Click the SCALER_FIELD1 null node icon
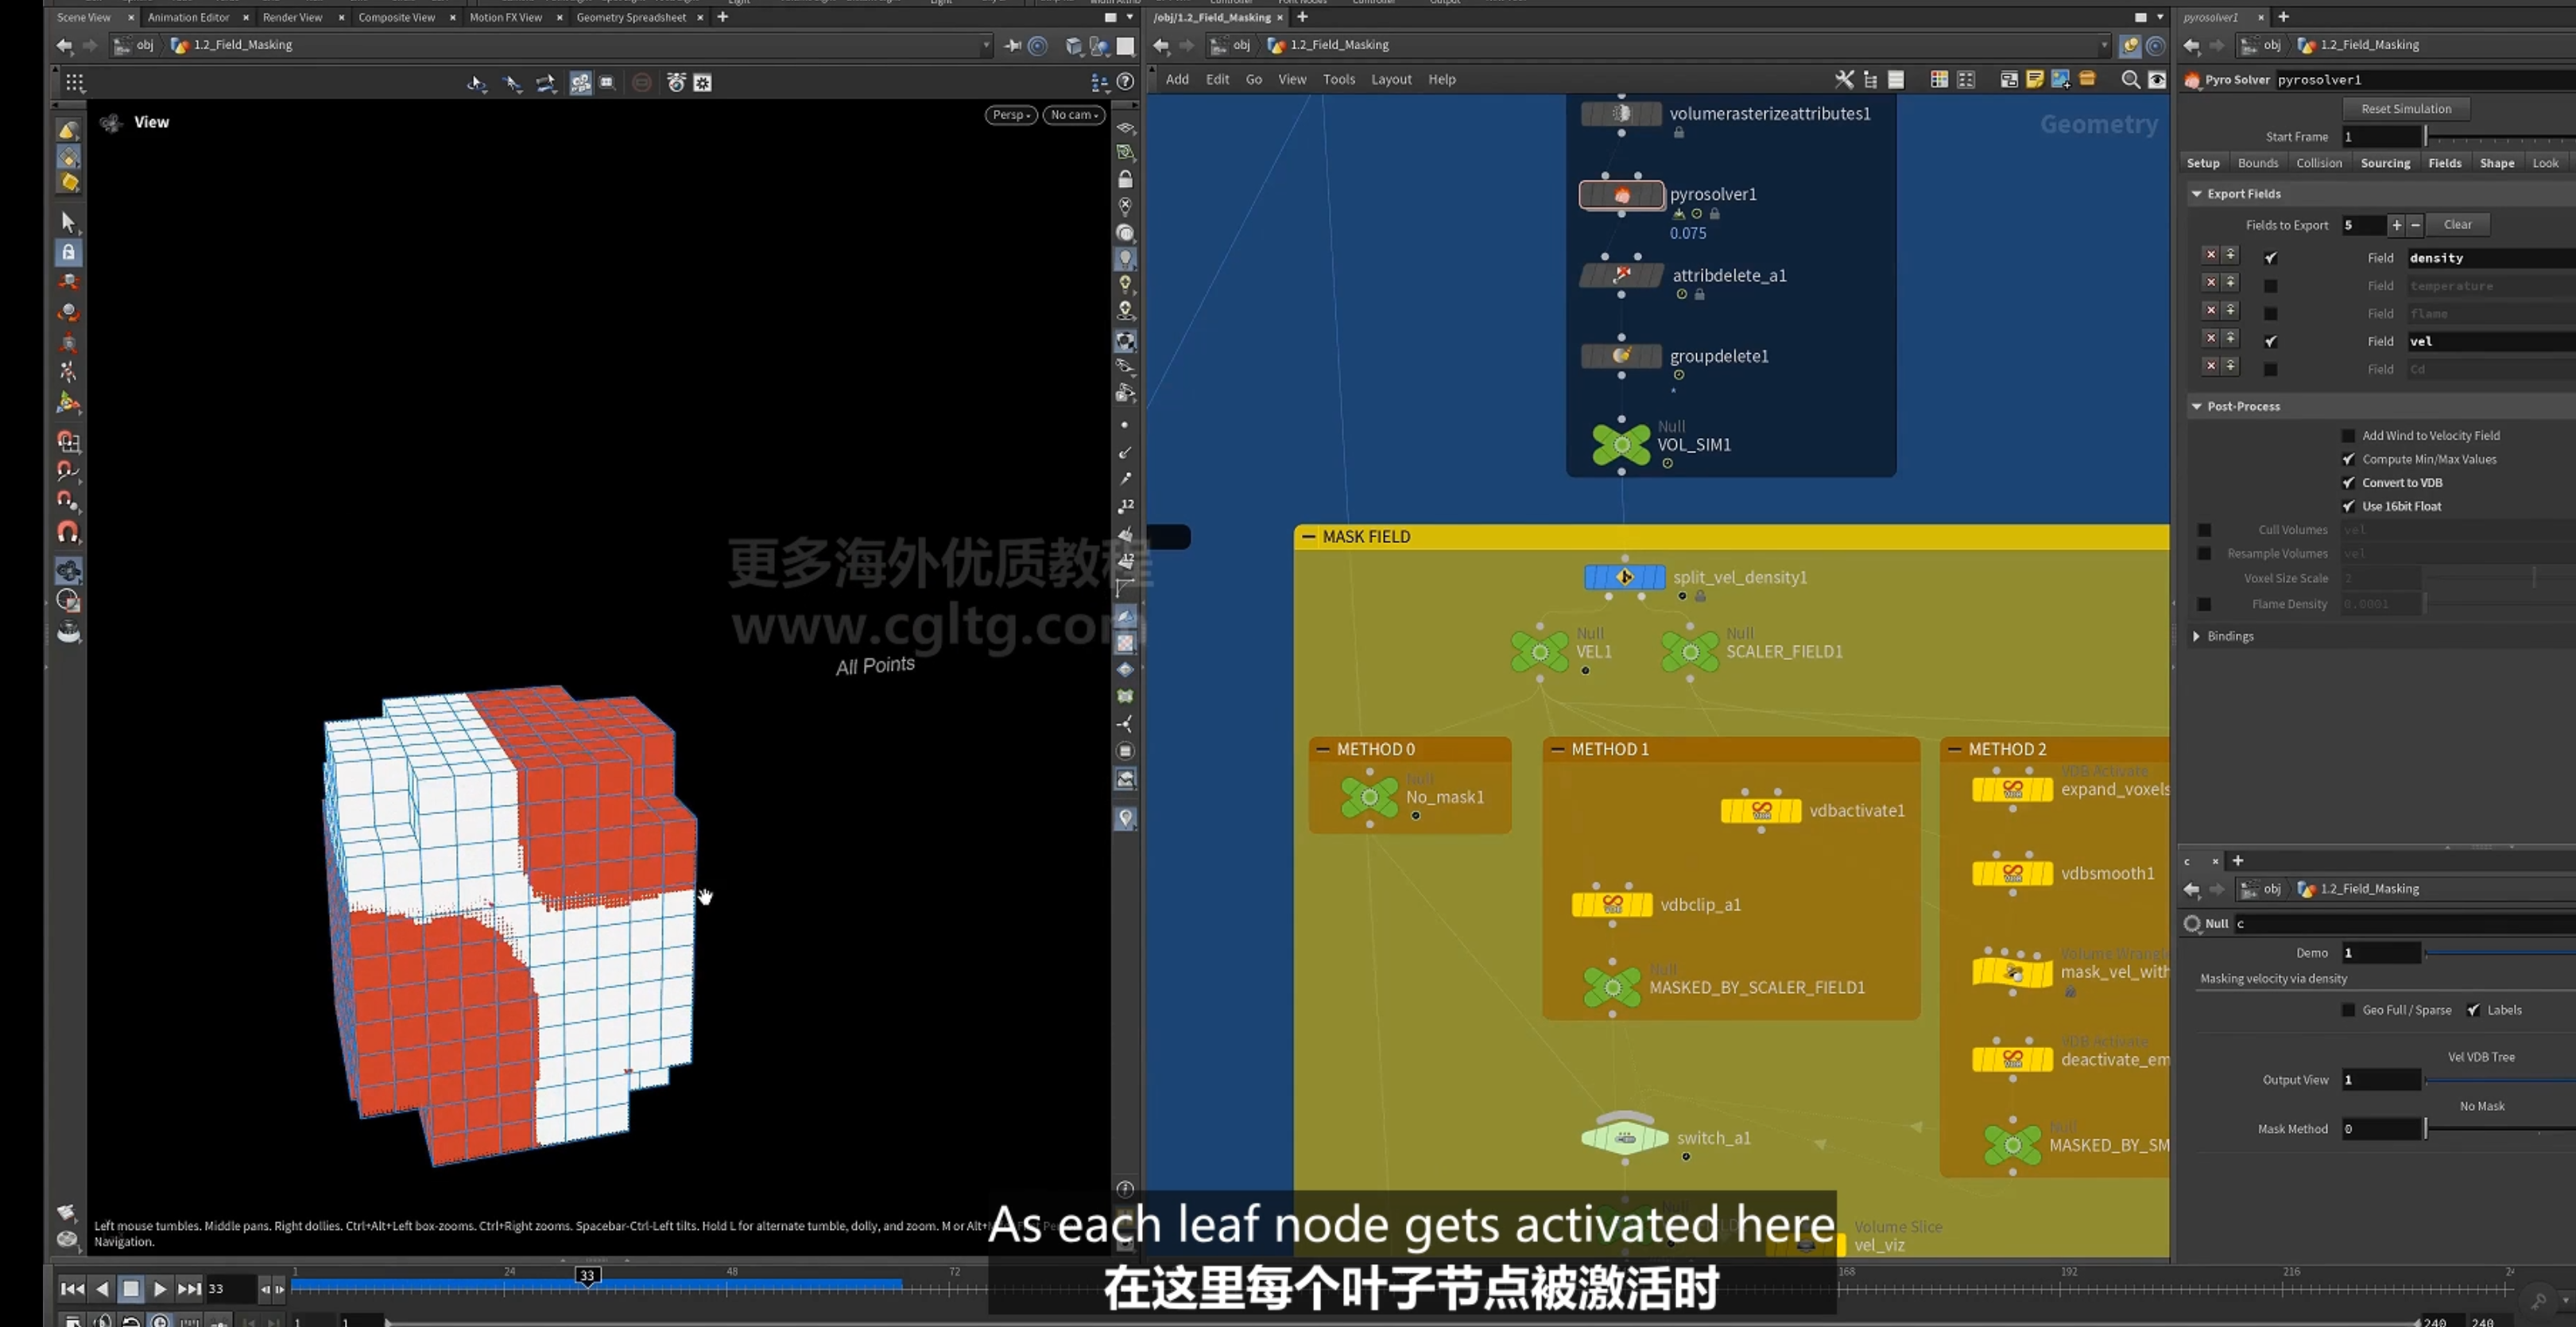Screen dimensions: 2576x1327 click(1690, 652)
